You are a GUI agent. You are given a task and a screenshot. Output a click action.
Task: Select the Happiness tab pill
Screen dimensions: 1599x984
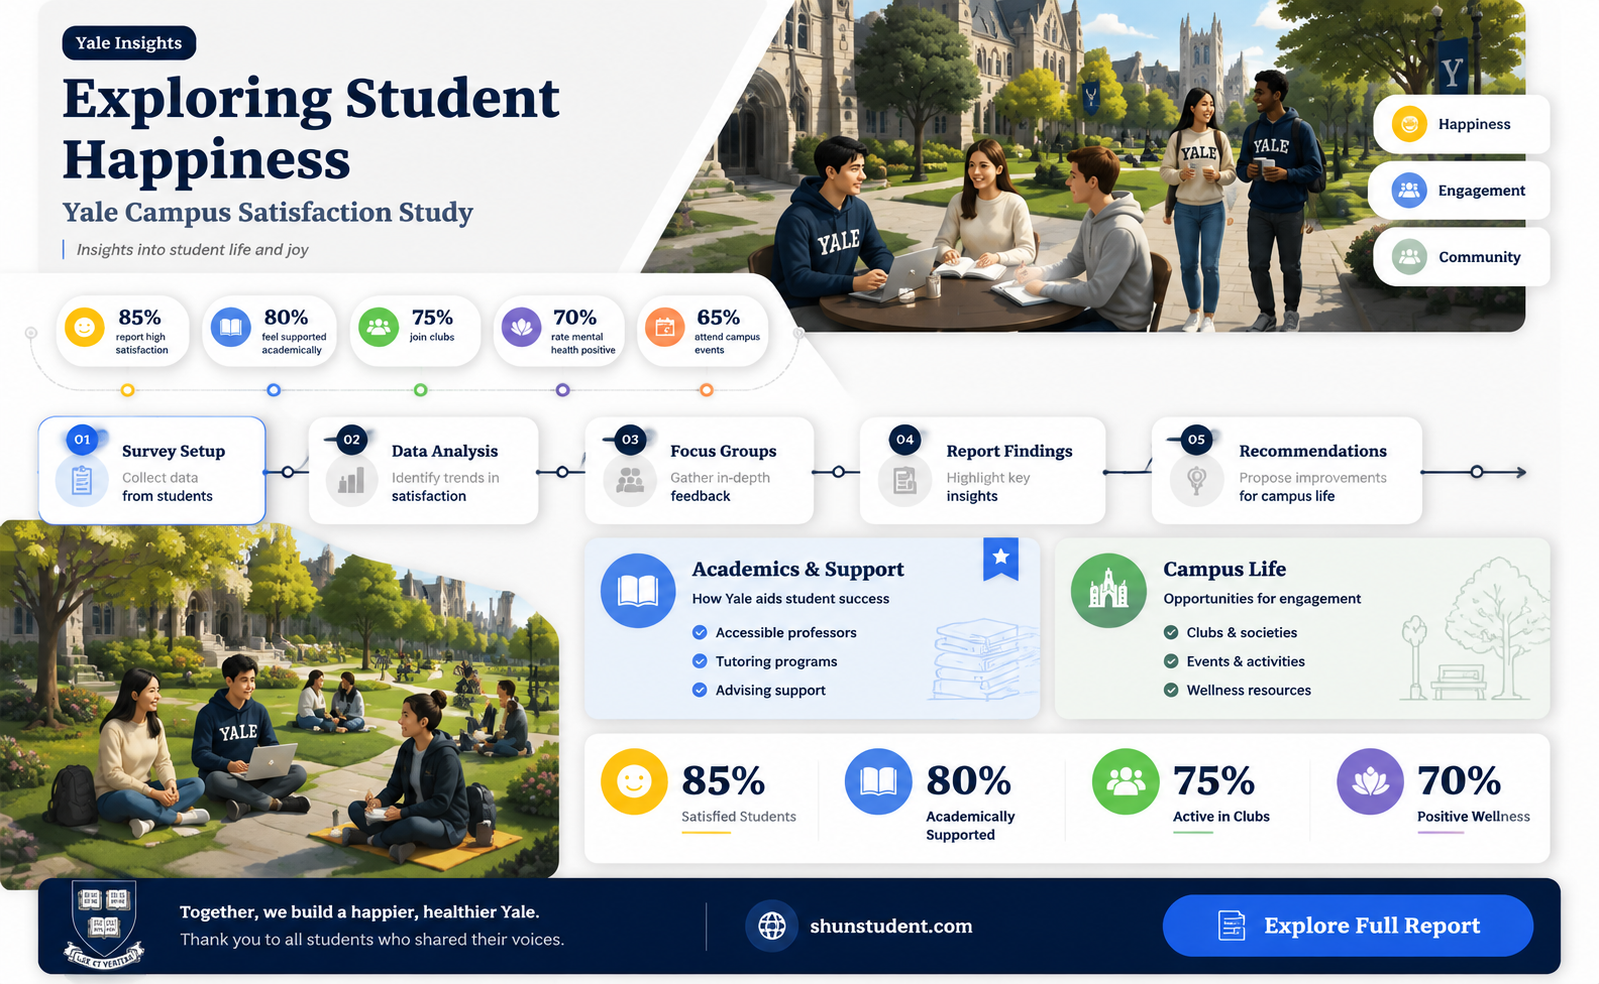coord(1462,124)
